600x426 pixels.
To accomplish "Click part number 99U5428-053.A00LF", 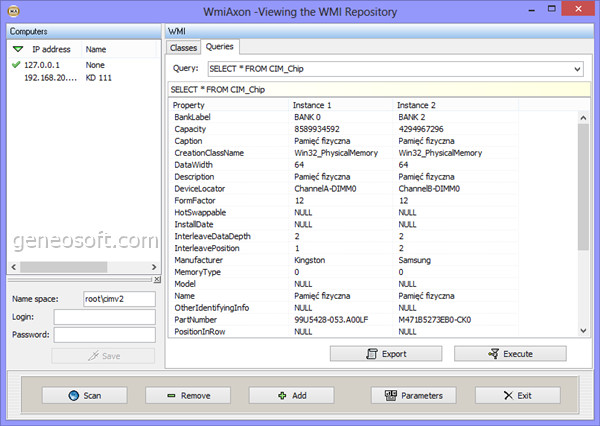I will (331, 320).
